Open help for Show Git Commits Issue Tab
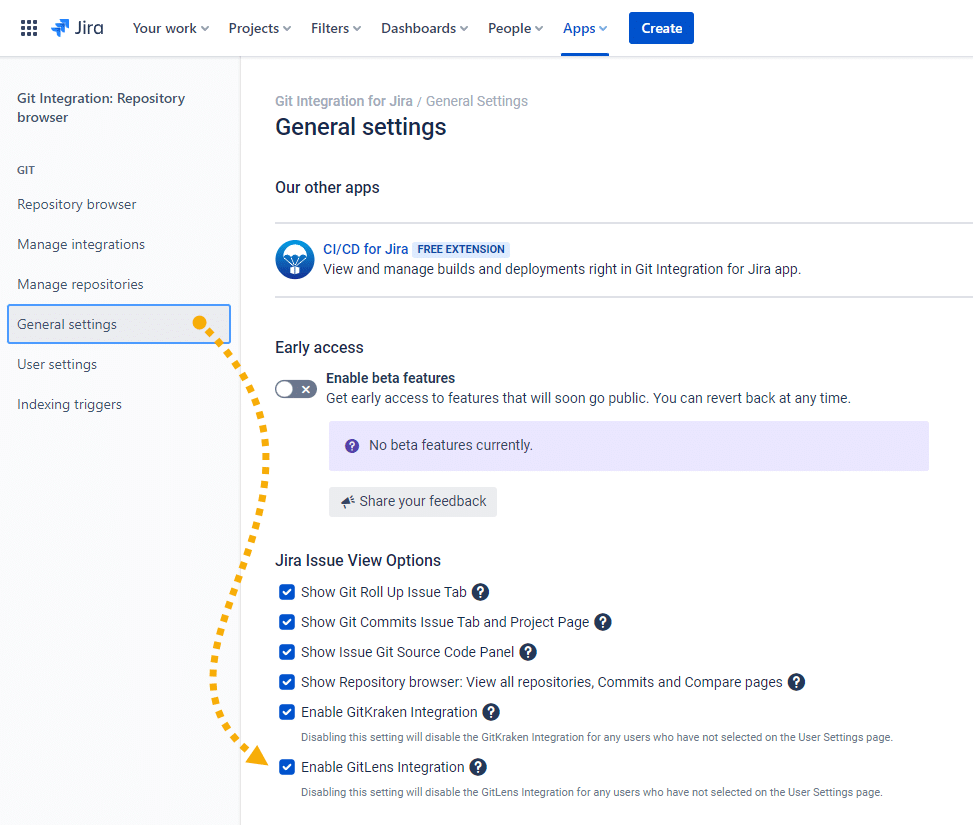 pos(603,622)
